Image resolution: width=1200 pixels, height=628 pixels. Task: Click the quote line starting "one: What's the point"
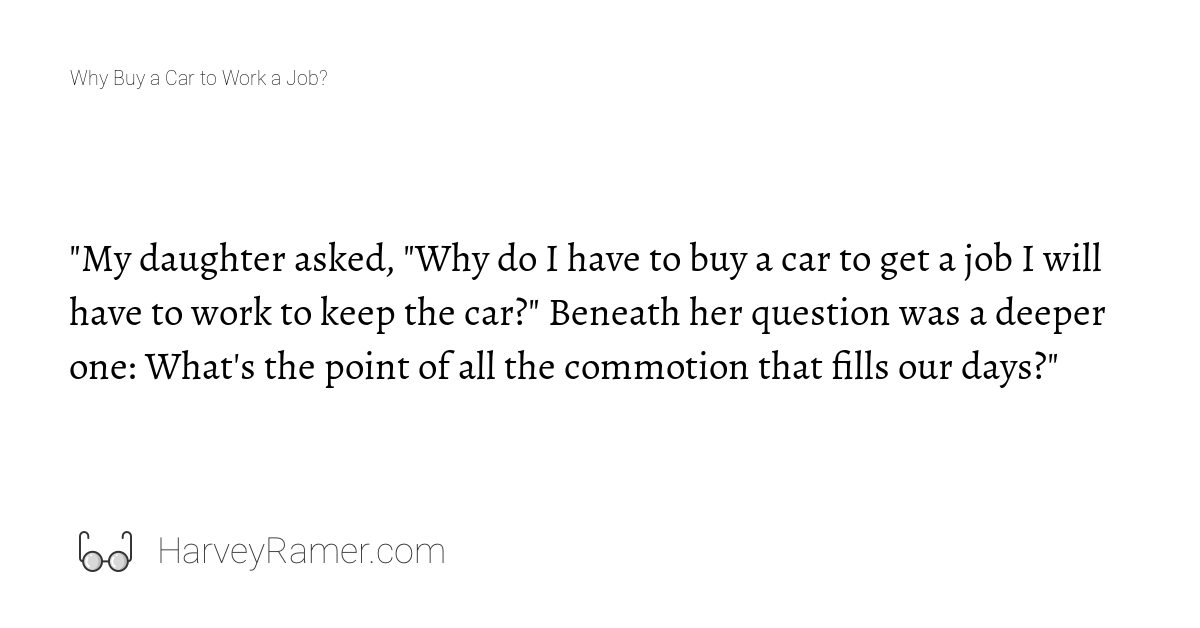point(564,368)
